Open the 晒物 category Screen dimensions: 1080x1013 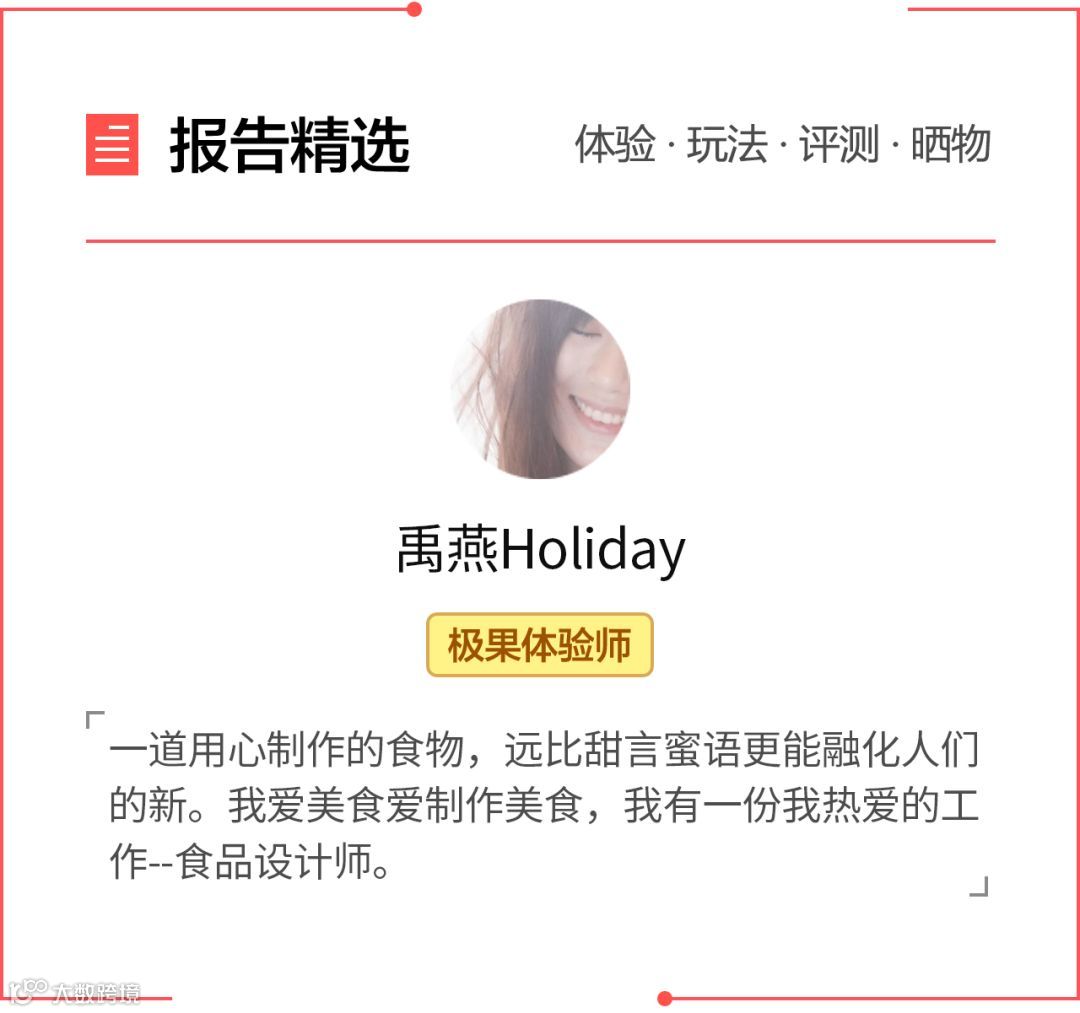[951, 145]
